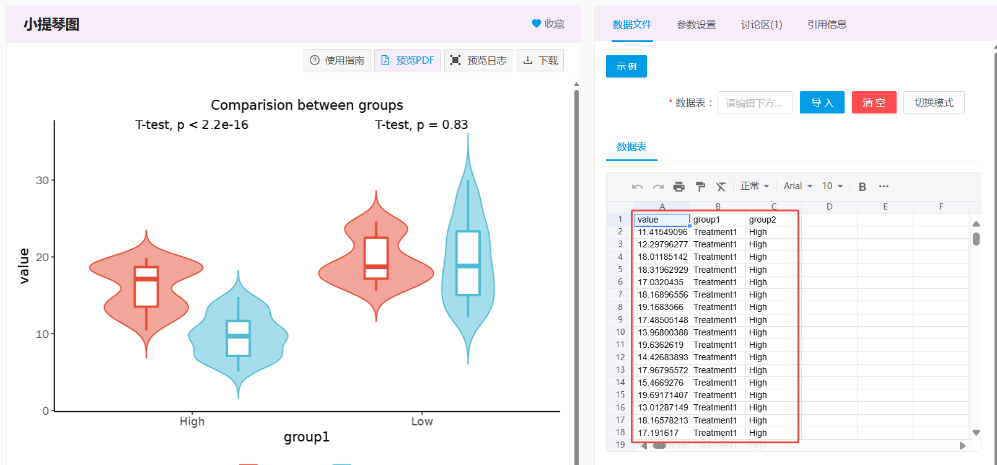The width and height of the screenshot is (997, 465).
Task: Click the 数据表 text input field
Action: (754, 102)
